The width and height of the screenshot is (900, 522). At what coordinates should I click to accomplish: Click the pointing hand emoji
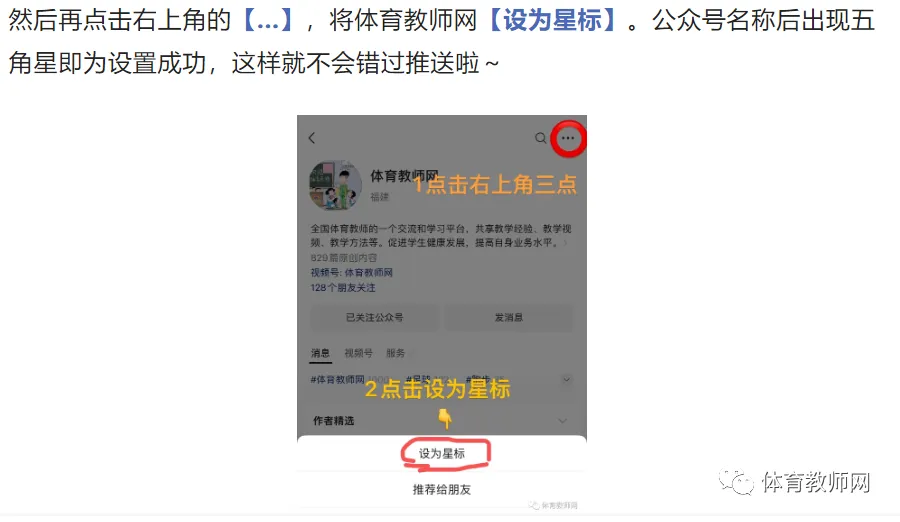coord(444,419)
